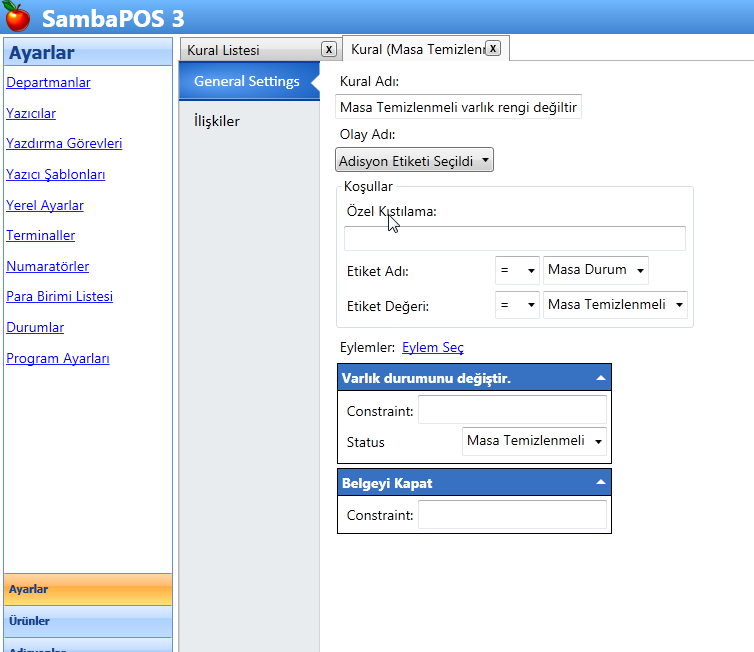
Task: Open Etiket Adı operator dropdown
Action: tap(517, 270)
